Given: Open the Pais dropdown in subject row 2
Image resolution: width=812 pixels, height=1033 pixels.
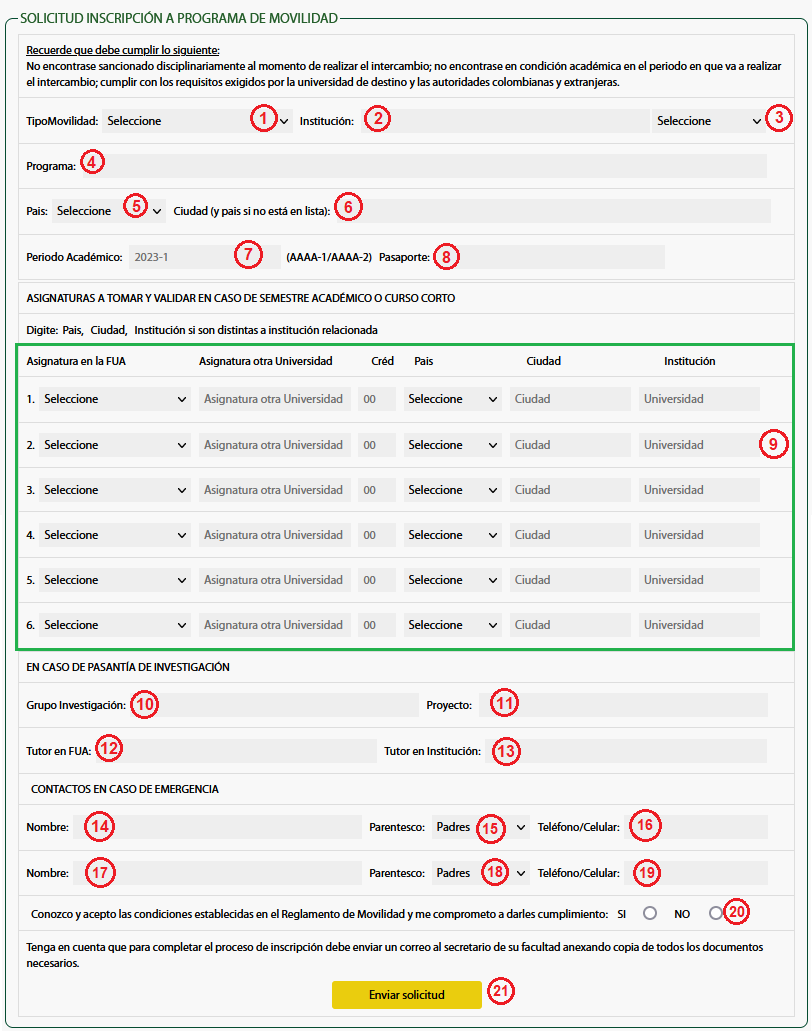Looking at the screenshot, I should tap(452, 445).
